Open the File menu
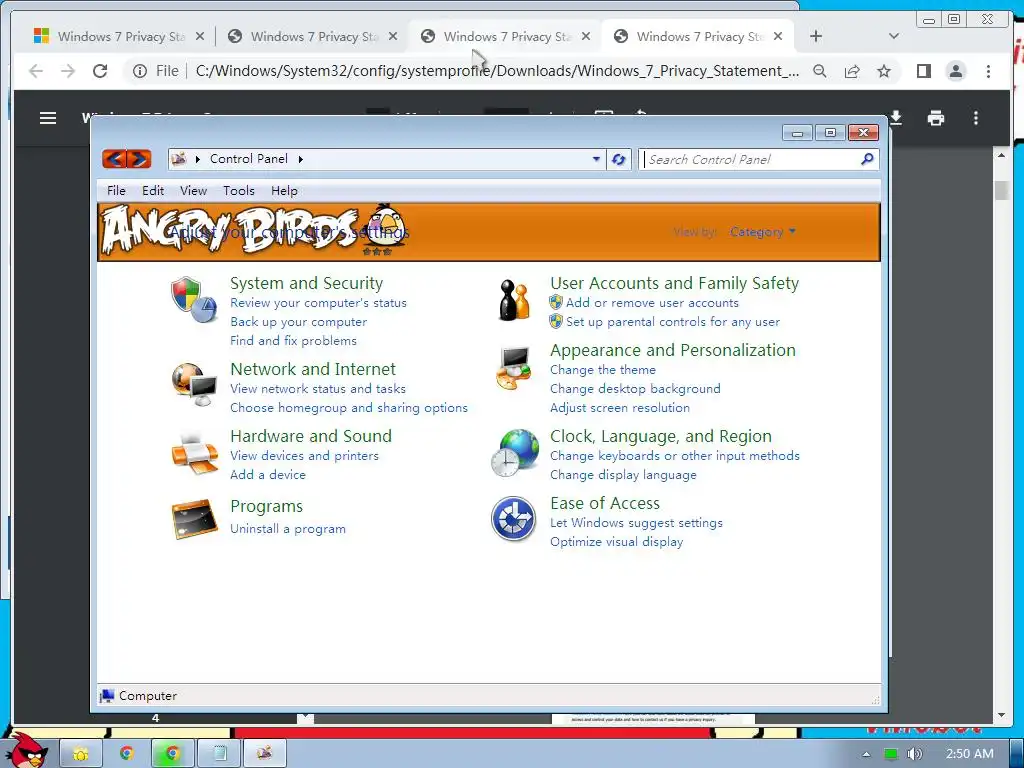This screenshot has width=1024, height=768. (116, 191)
